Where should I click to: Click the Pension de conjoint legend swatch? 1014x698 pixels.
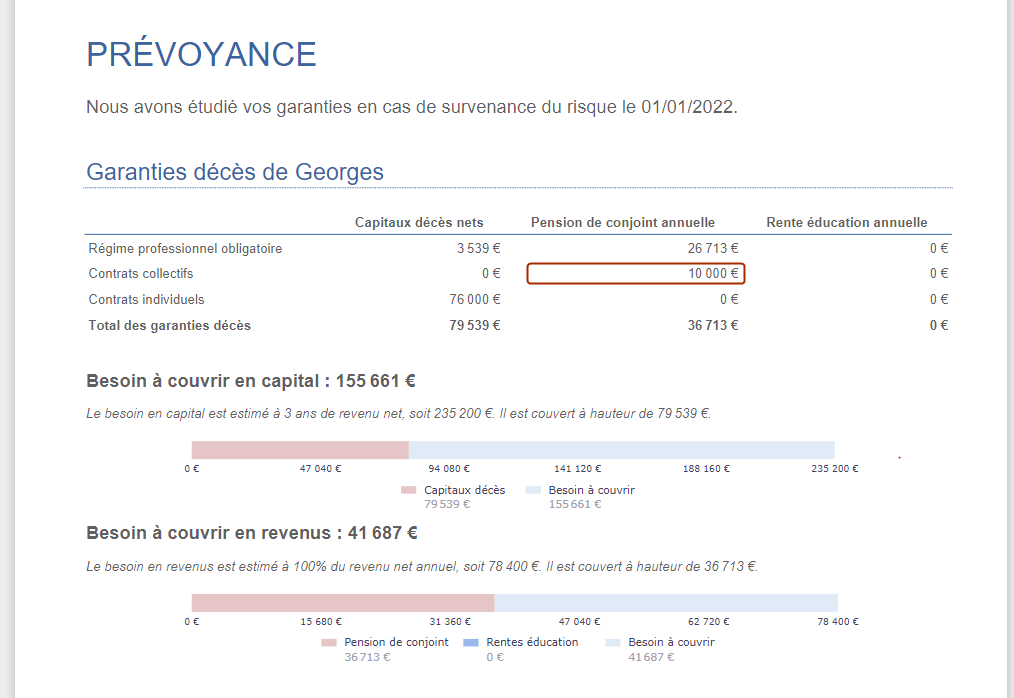329,642
